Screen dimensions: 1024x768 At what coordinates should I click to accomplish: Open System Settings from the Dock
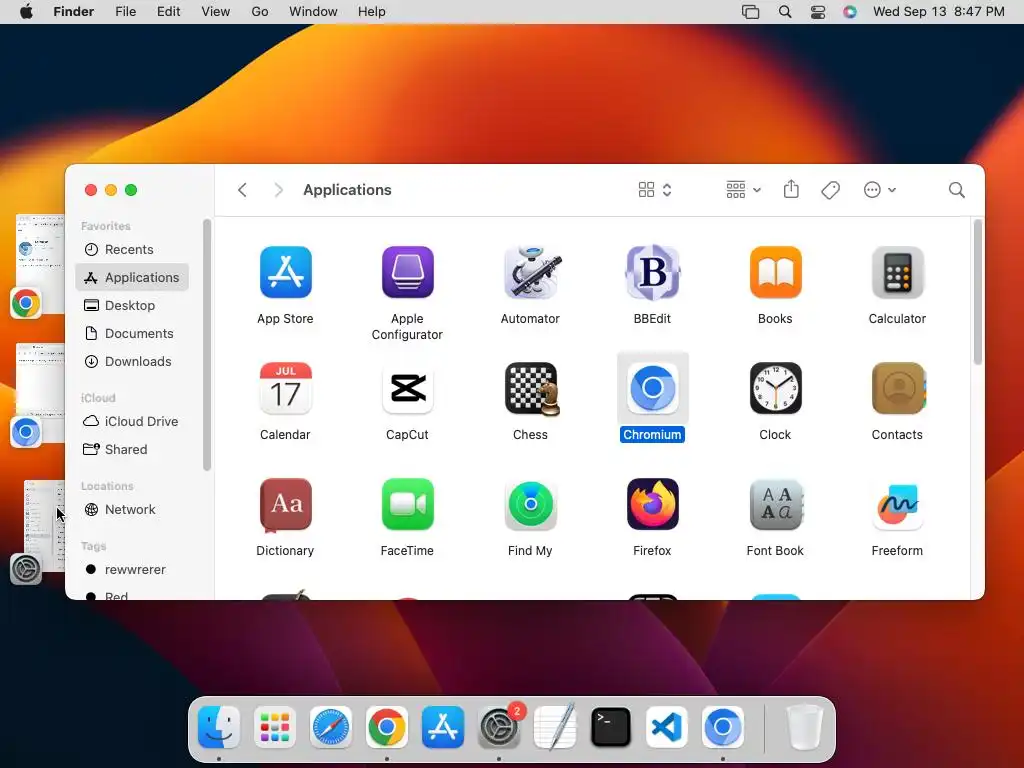pyautogui.click(x=499, y=727)
